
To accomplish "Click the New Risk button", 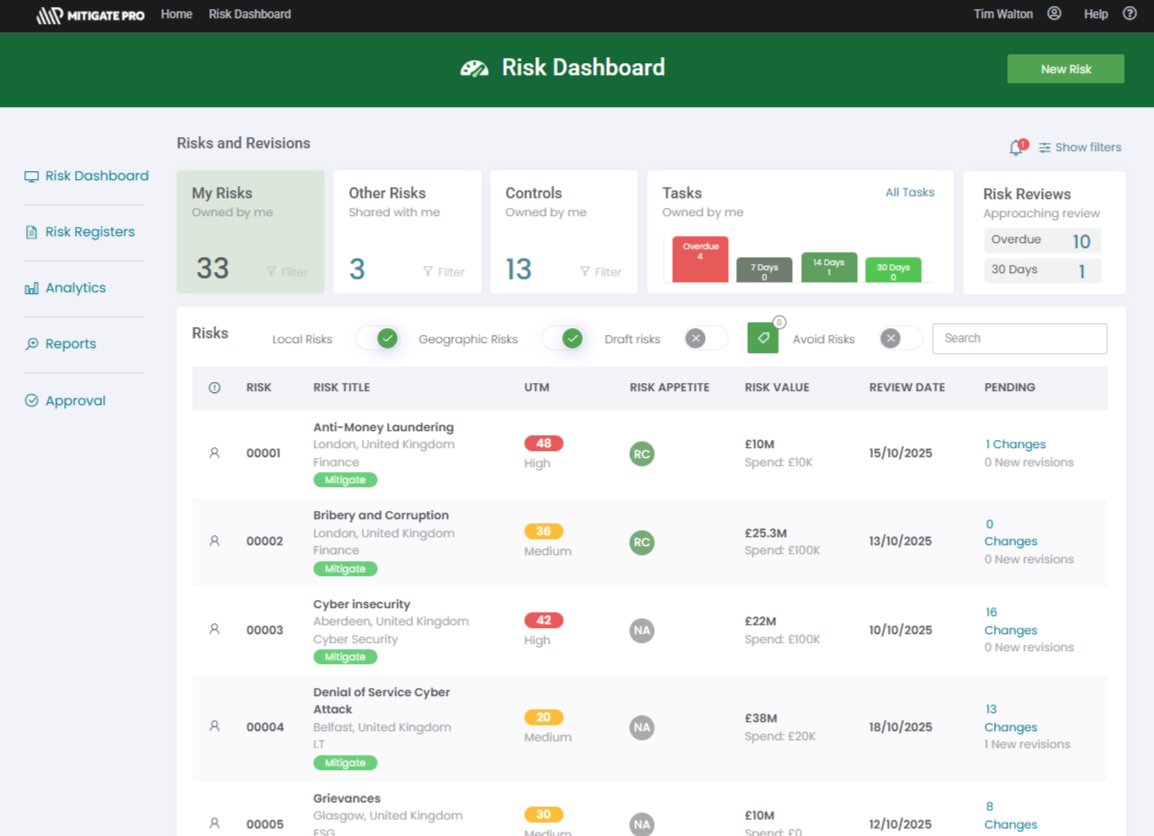I will point(1065,68).
